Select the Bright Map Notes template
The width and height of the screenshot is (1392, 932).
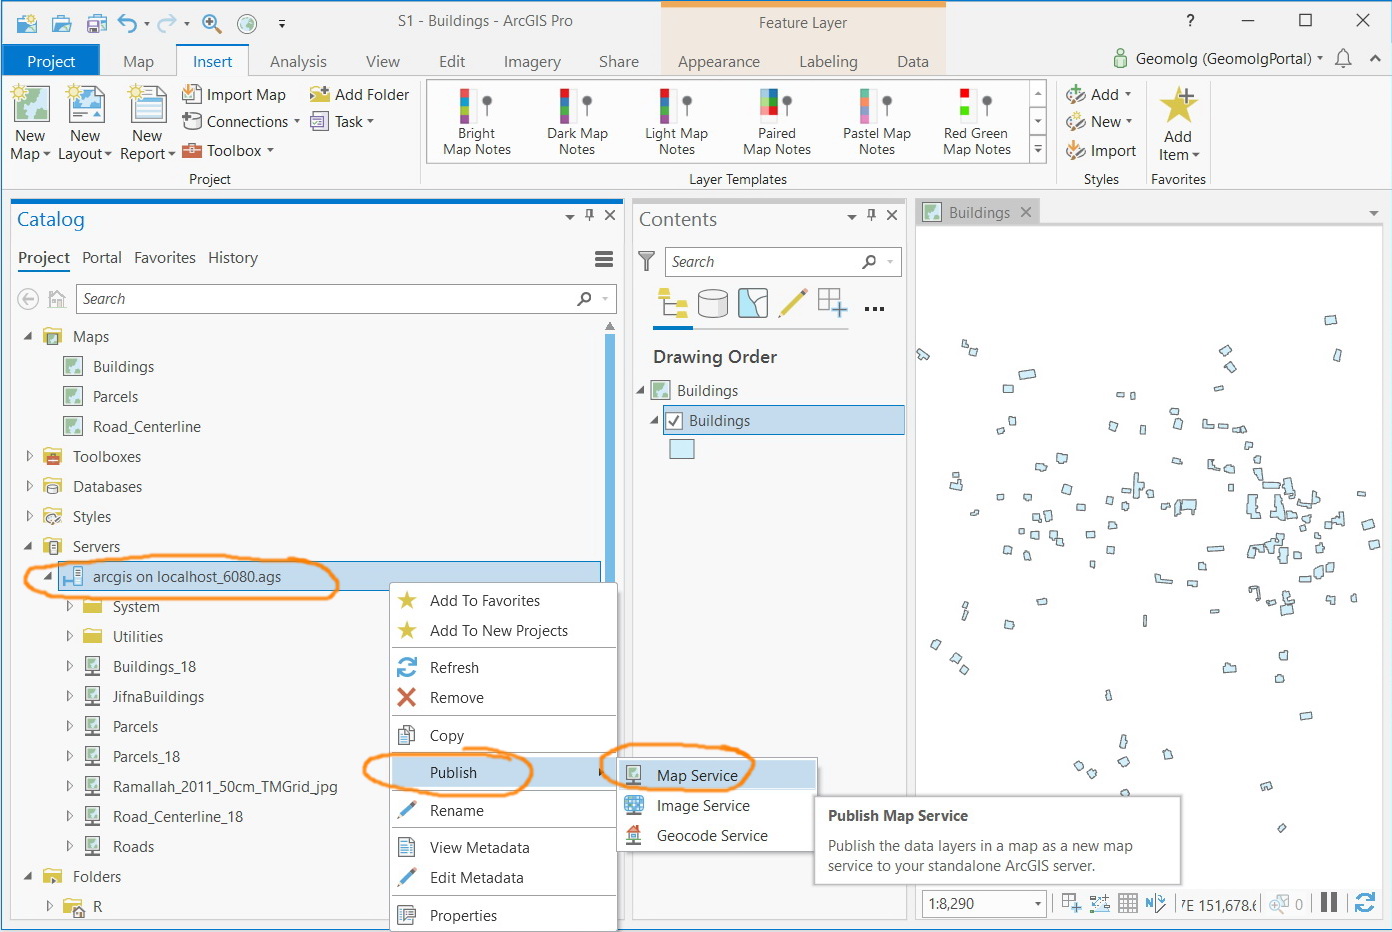point(477,122)
